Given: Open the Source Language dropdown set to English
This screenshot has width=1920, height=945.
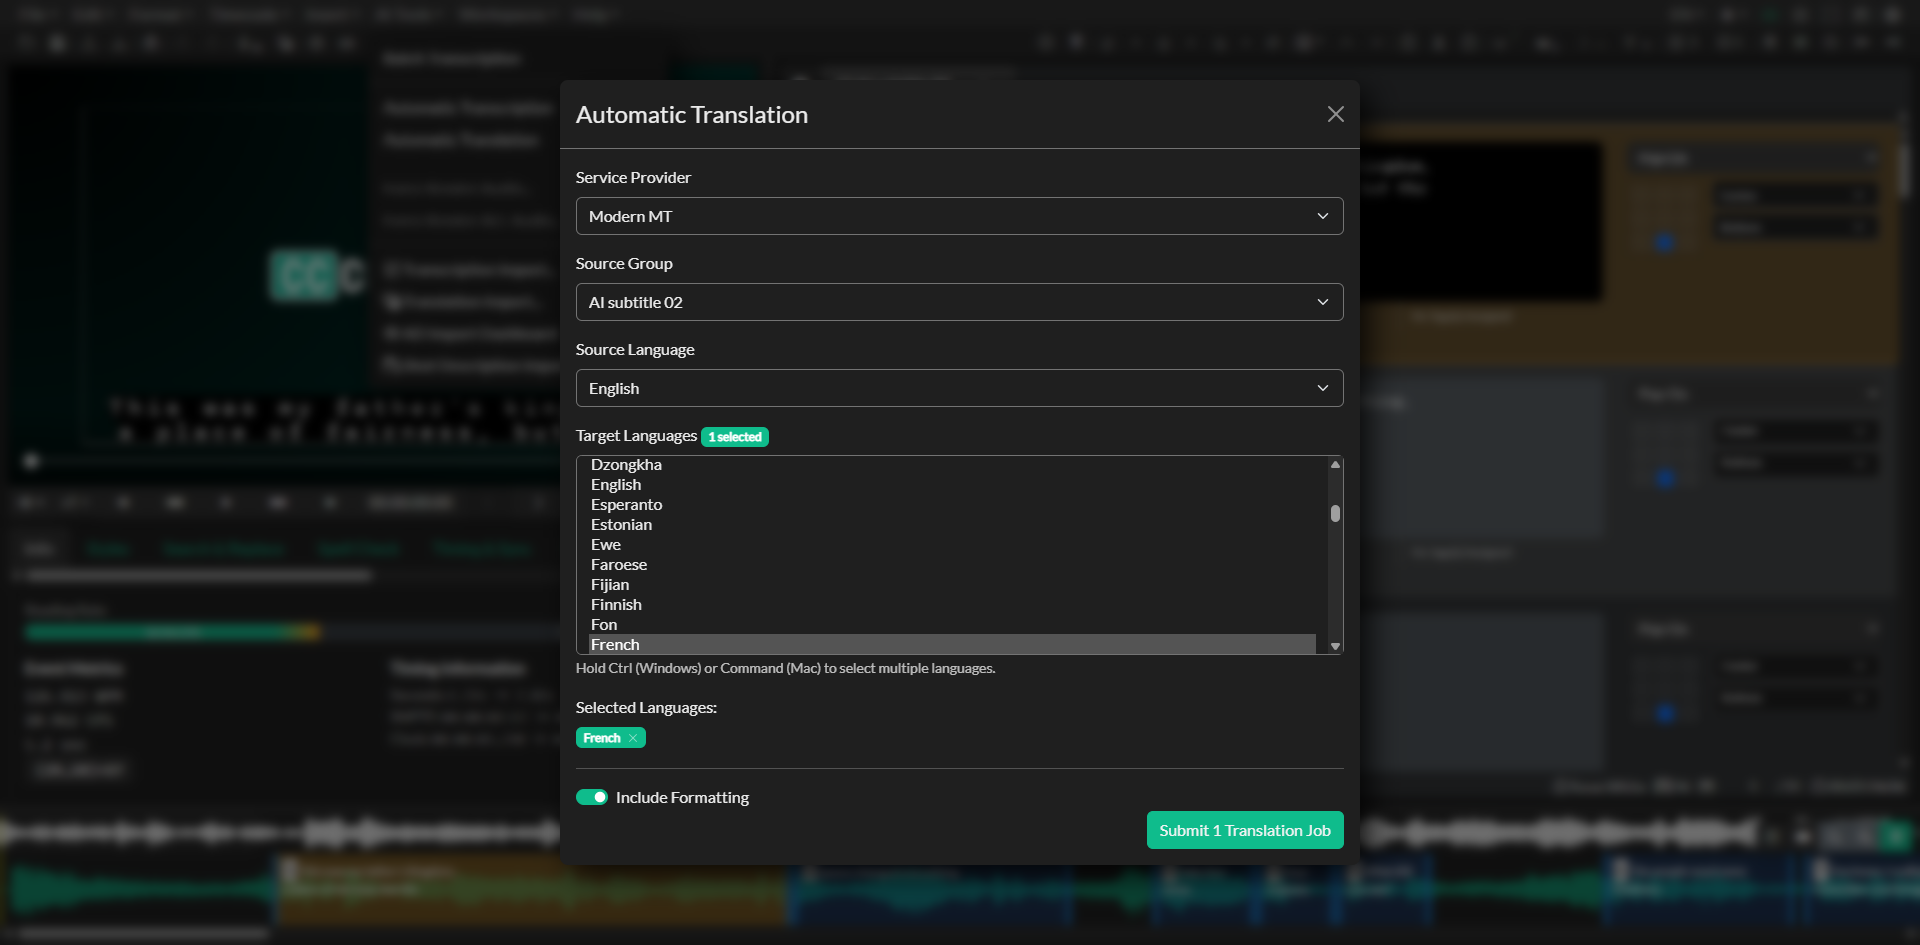Looking at the screenshot, I should tap(959, 388).
